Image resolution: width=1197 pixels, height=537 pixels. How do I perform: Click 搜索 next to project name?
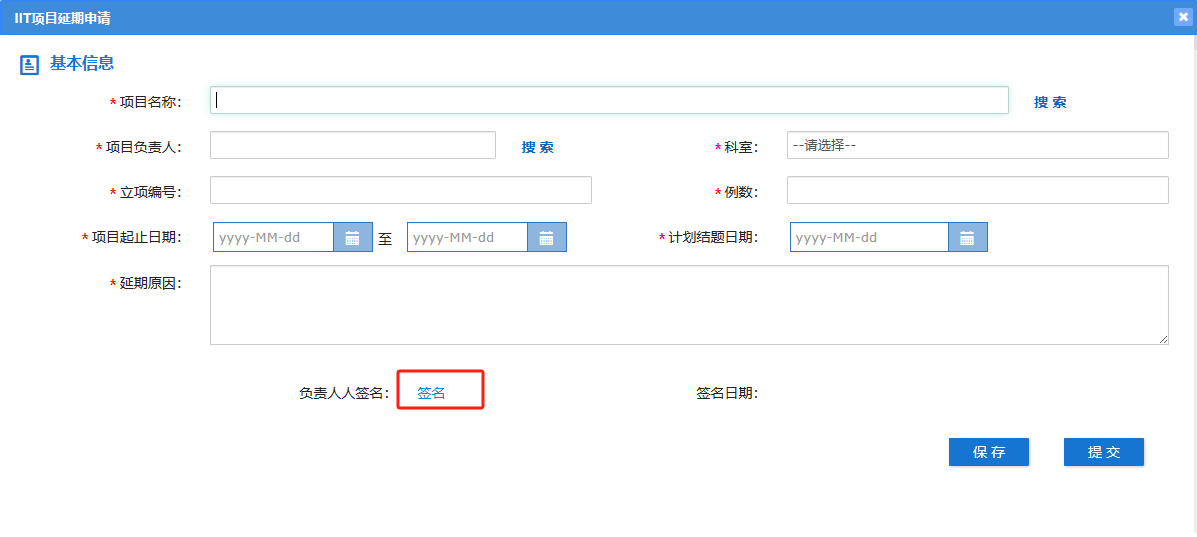[x=1050, y=102]
